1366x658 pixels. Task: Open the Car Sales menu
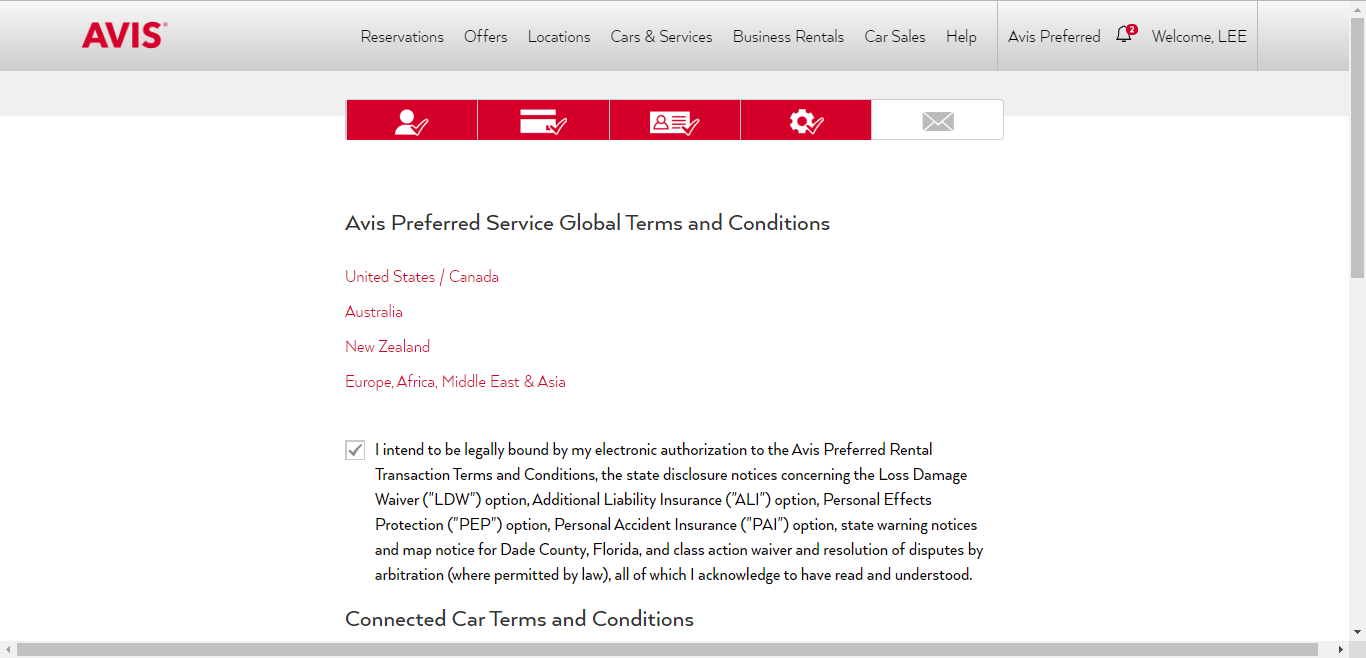895,36
